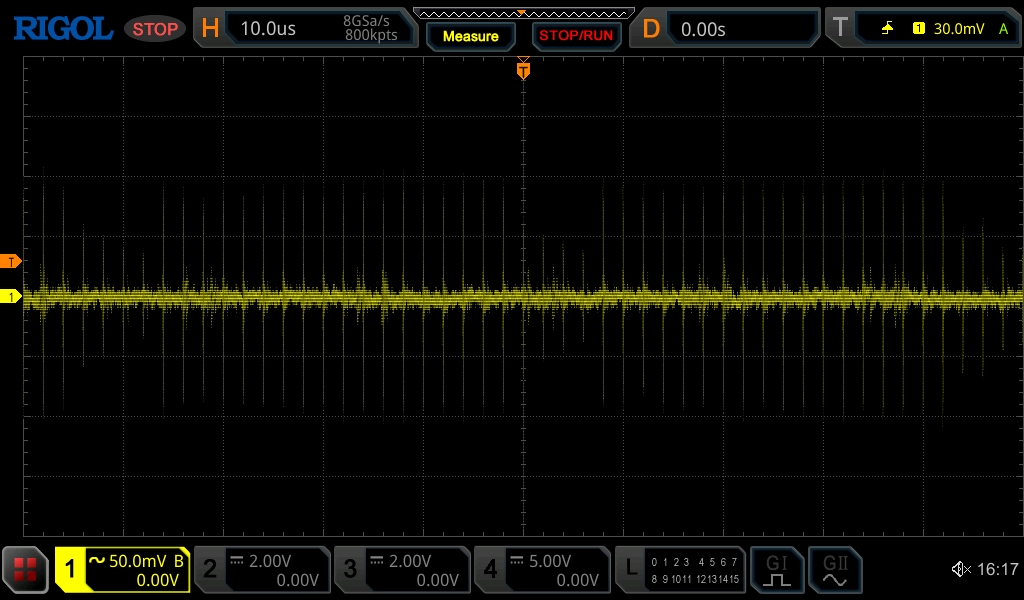The image size is (1024, 600).
Task: Open the red function navigation menu icon
Action: coord(25,570)
